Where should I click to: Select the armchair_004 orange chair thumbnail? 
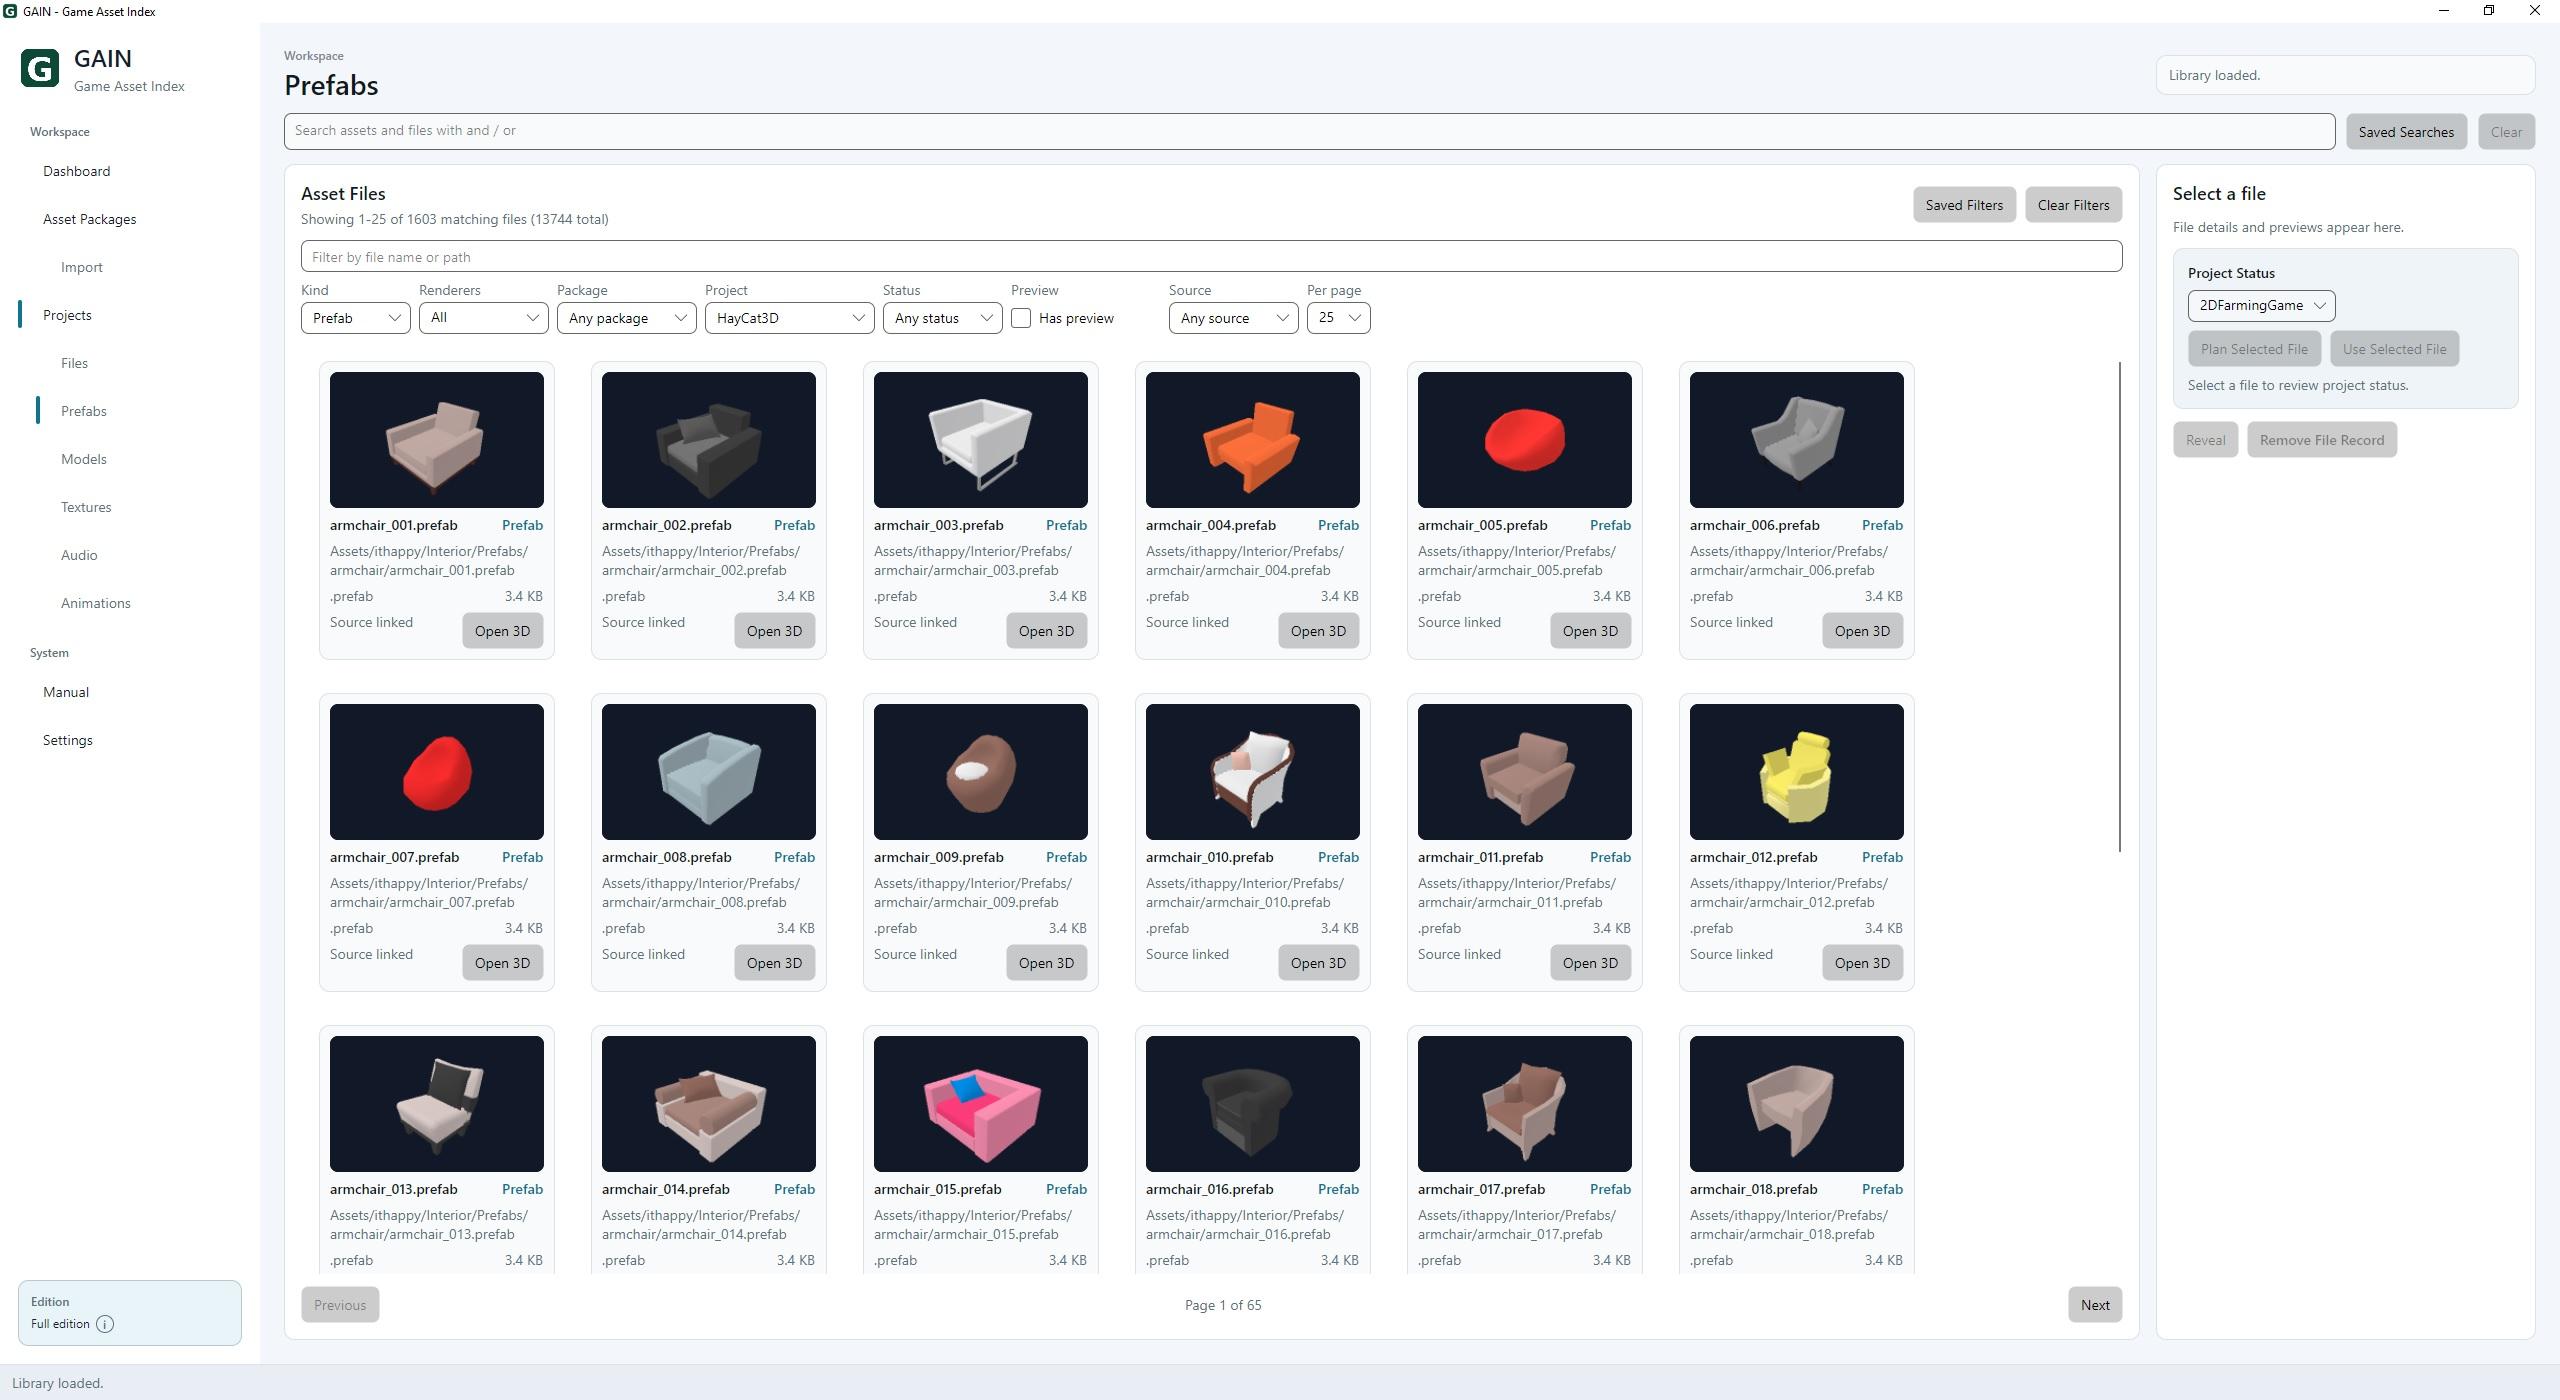pyautogui.click(x=1253, y=440)
